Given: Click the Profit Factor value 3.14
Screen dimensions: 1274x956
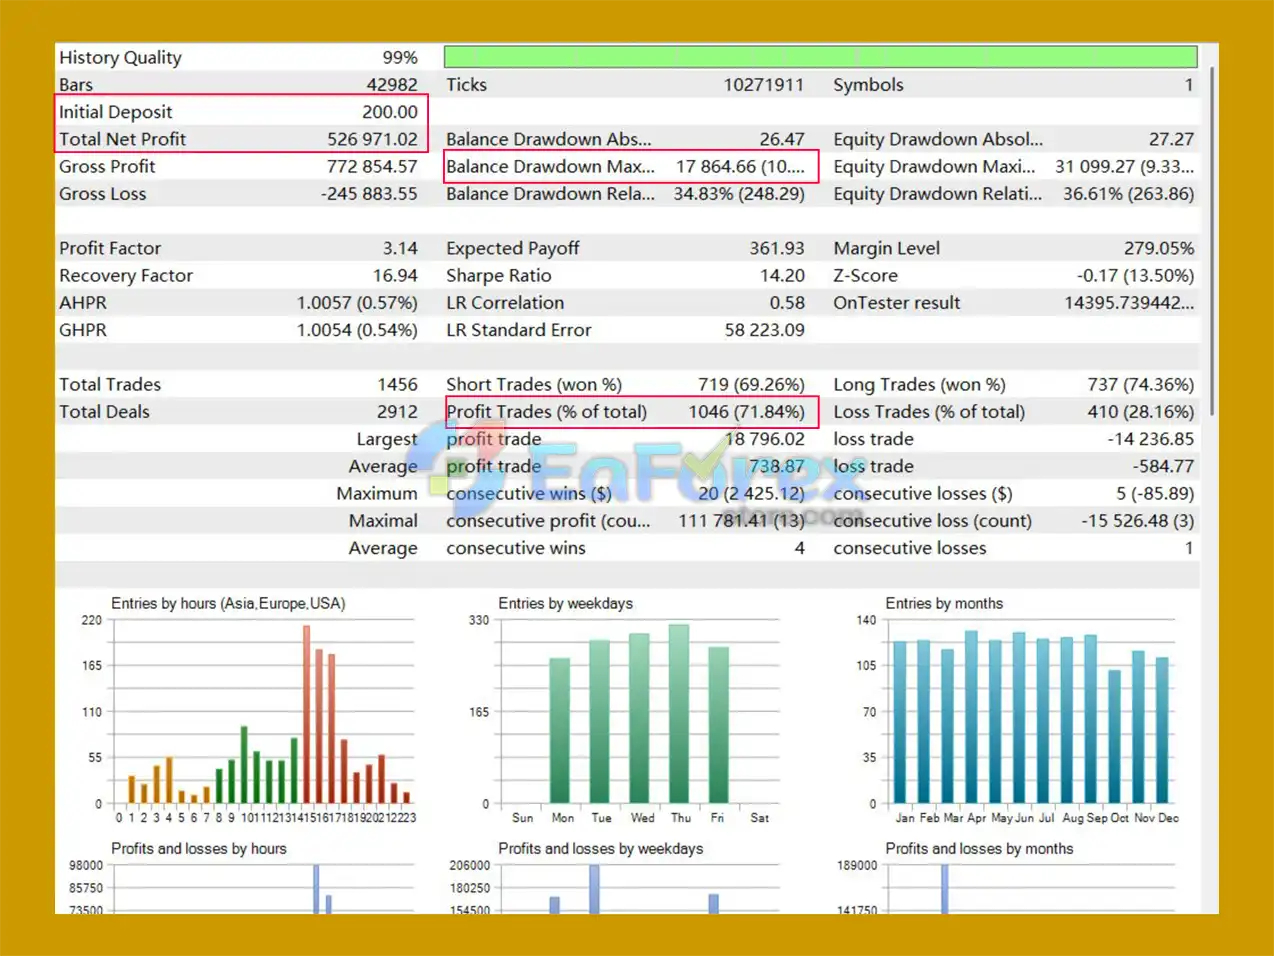Looking at the screenshot, I should click(400, 248).
